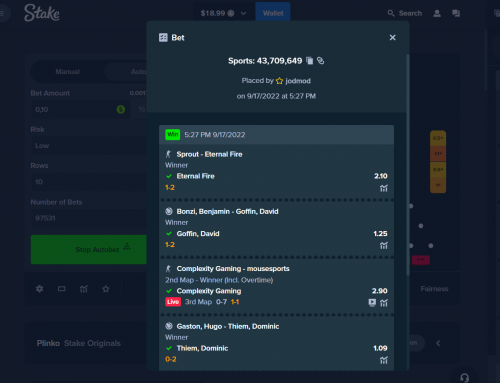Screen dimensions: 500x383
Task: Open the balance currency dropdown
Action: point(223,13)
